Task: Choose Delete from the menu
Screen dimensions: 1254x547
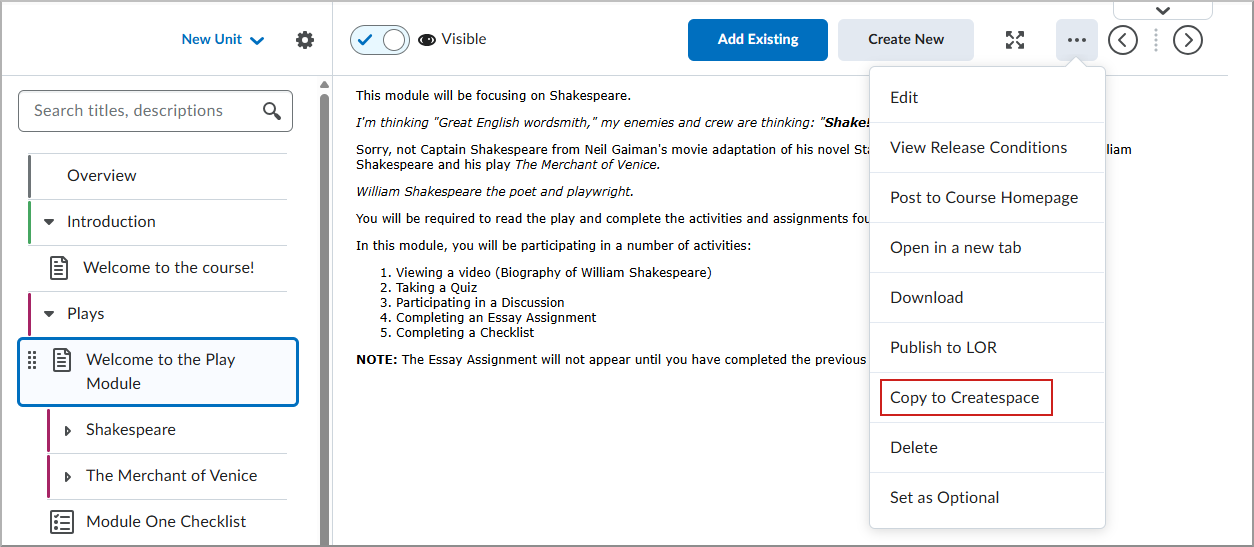Action: (987, 447)
